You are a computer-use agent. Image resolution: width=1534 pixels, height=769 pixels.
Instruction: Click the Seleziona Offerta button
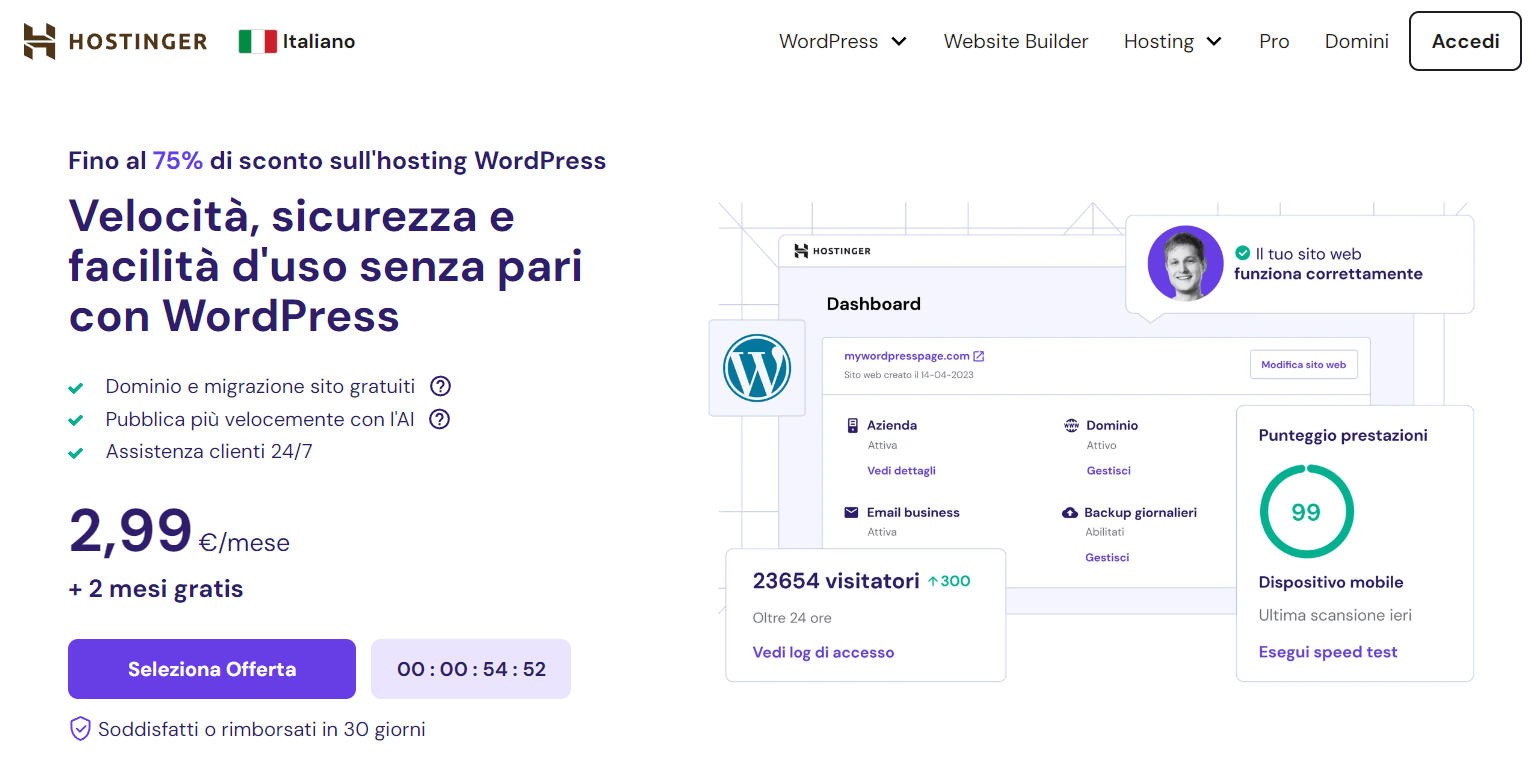[x=212, y=669]
